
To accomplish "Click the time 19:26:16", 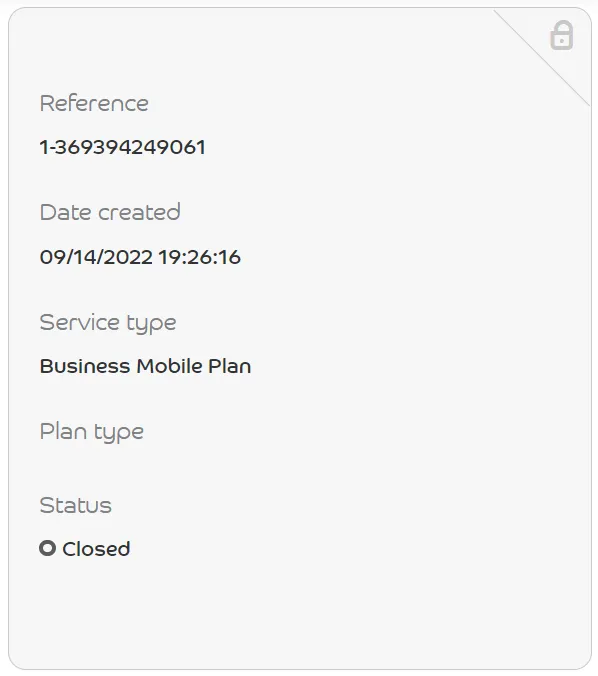I will click(200, 257).
